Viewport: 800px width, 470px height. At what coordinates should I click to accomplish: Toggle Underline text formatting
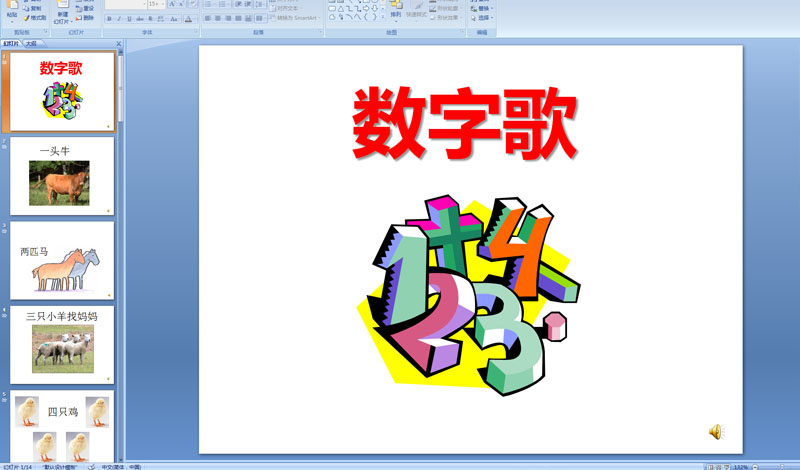[129, 18]
